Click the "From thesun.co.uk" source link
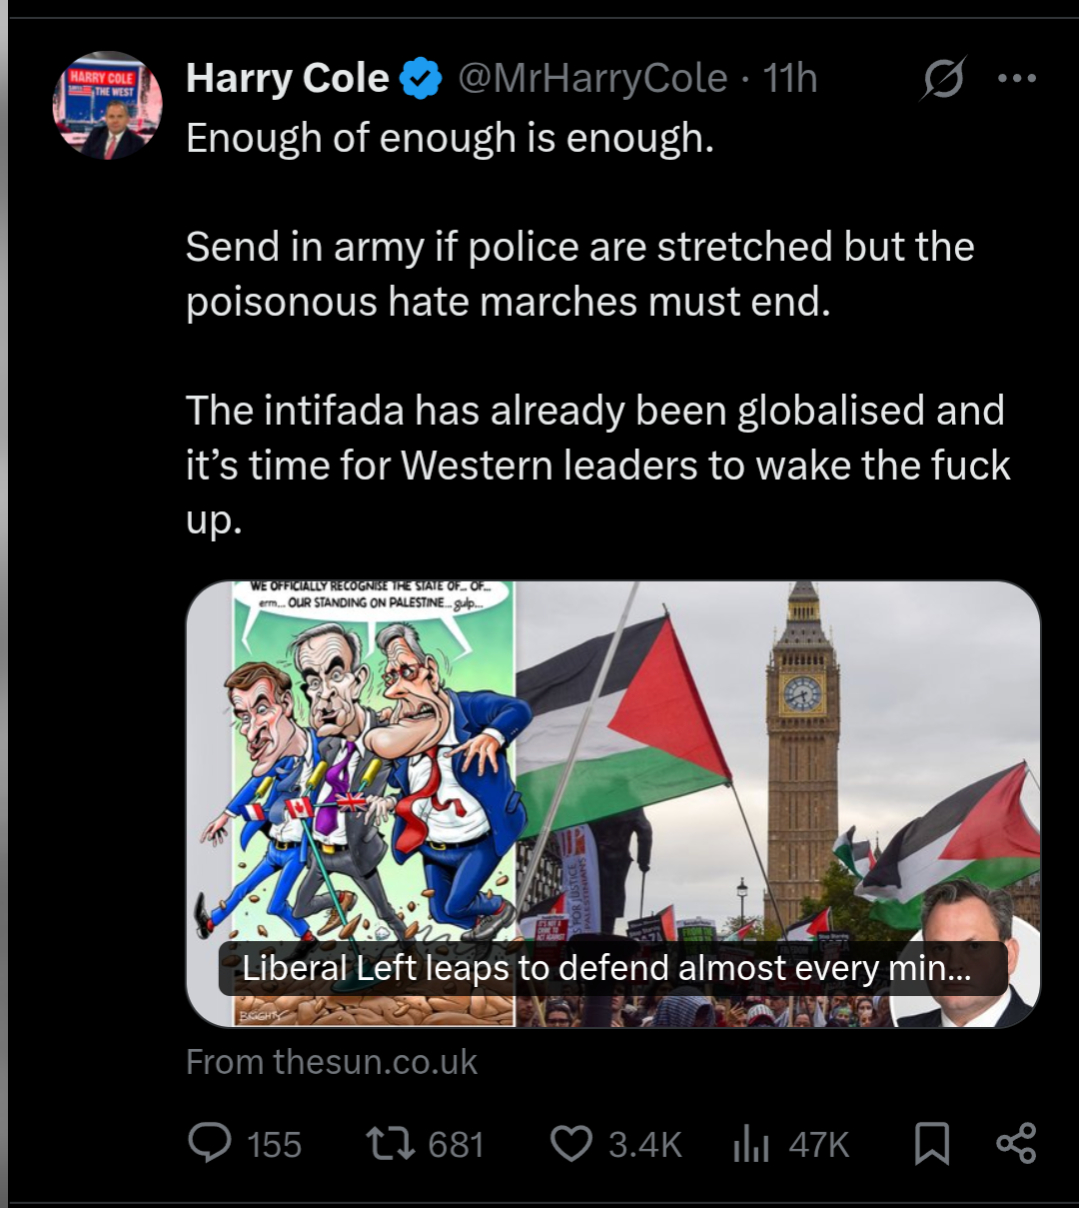1079x1208 pixels. (x=331, y=1061)
